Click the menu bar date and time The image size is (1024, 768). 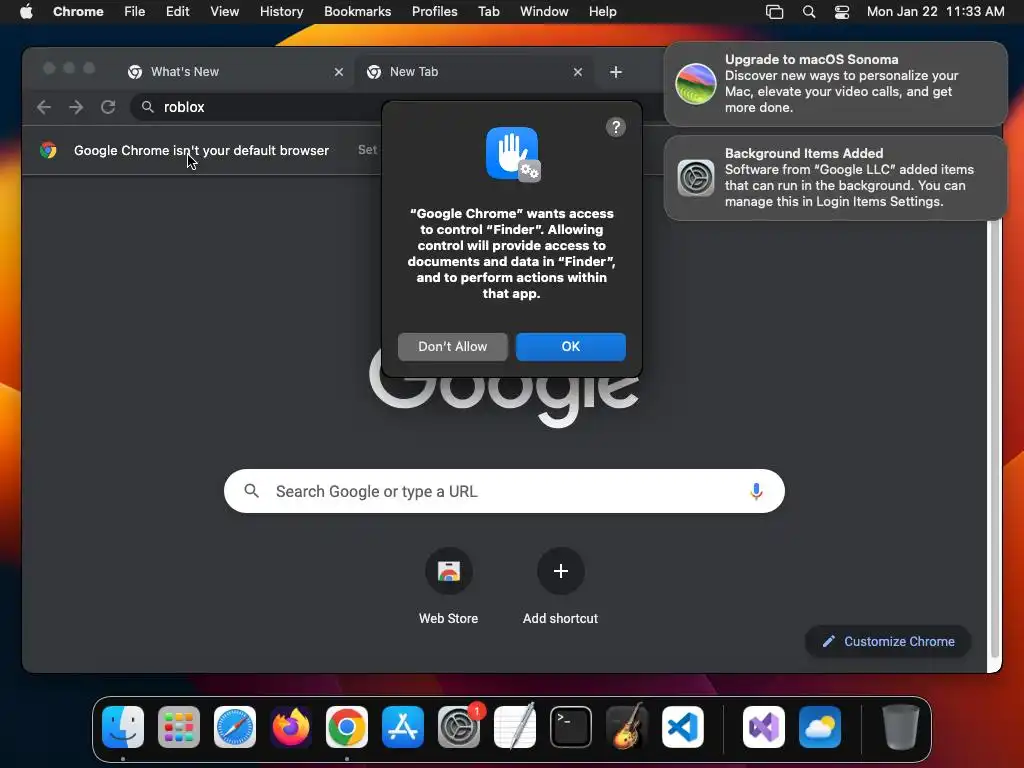coord(935,12)
